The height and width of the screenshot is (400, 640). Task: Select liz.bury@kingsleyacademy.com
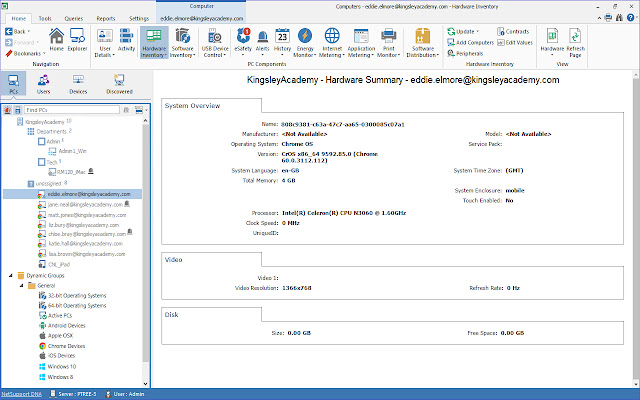click(x=79, y=225)
